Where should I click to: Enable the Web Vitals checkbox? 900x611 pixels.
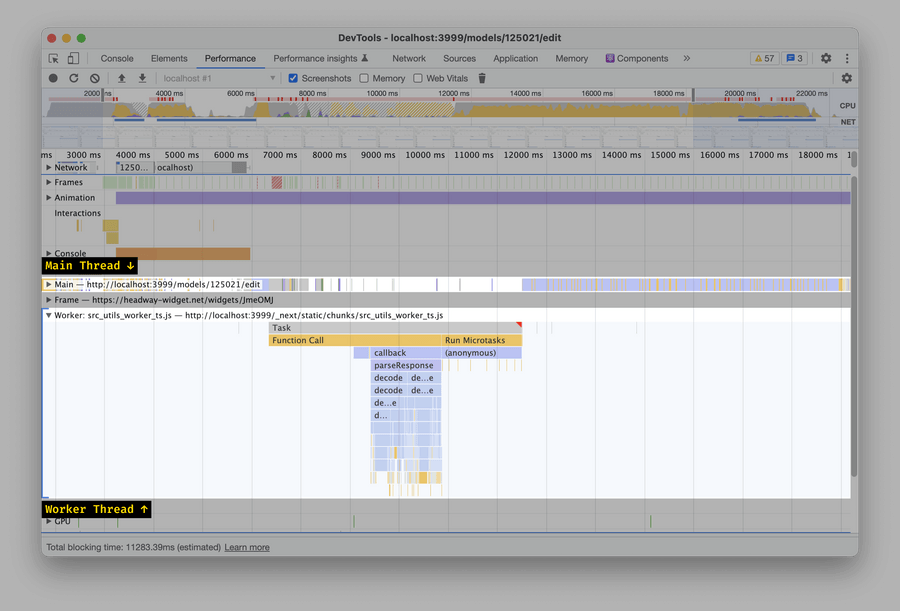tap(418, 78)
